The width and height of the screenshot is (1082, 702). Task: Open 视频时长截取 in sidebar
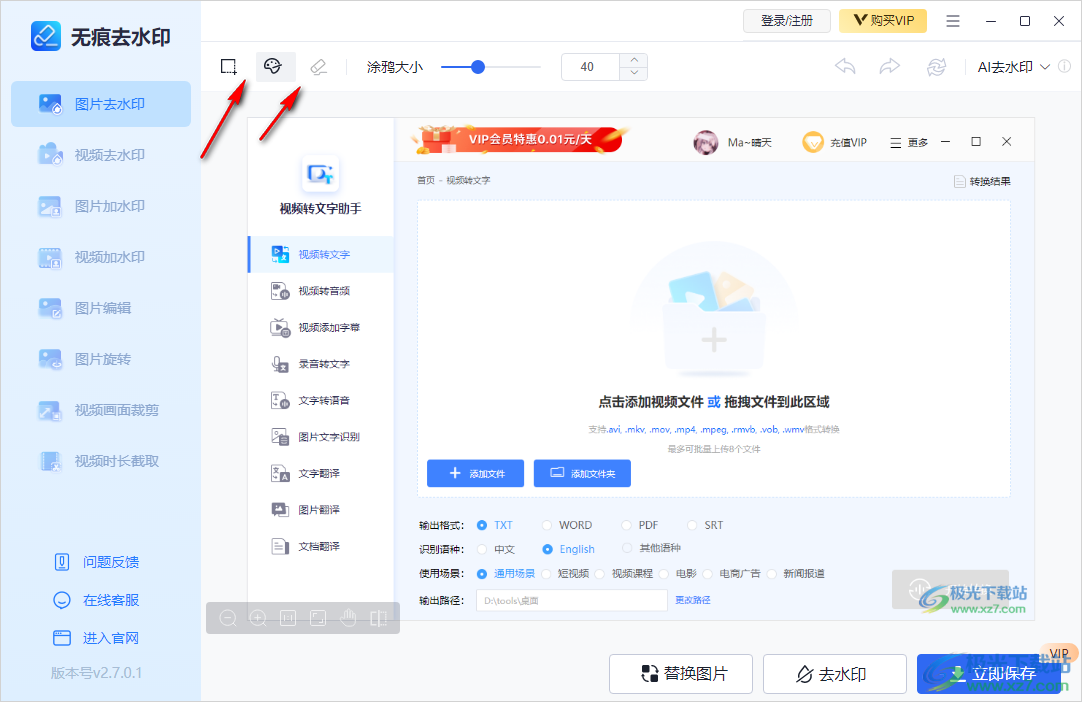101,461
